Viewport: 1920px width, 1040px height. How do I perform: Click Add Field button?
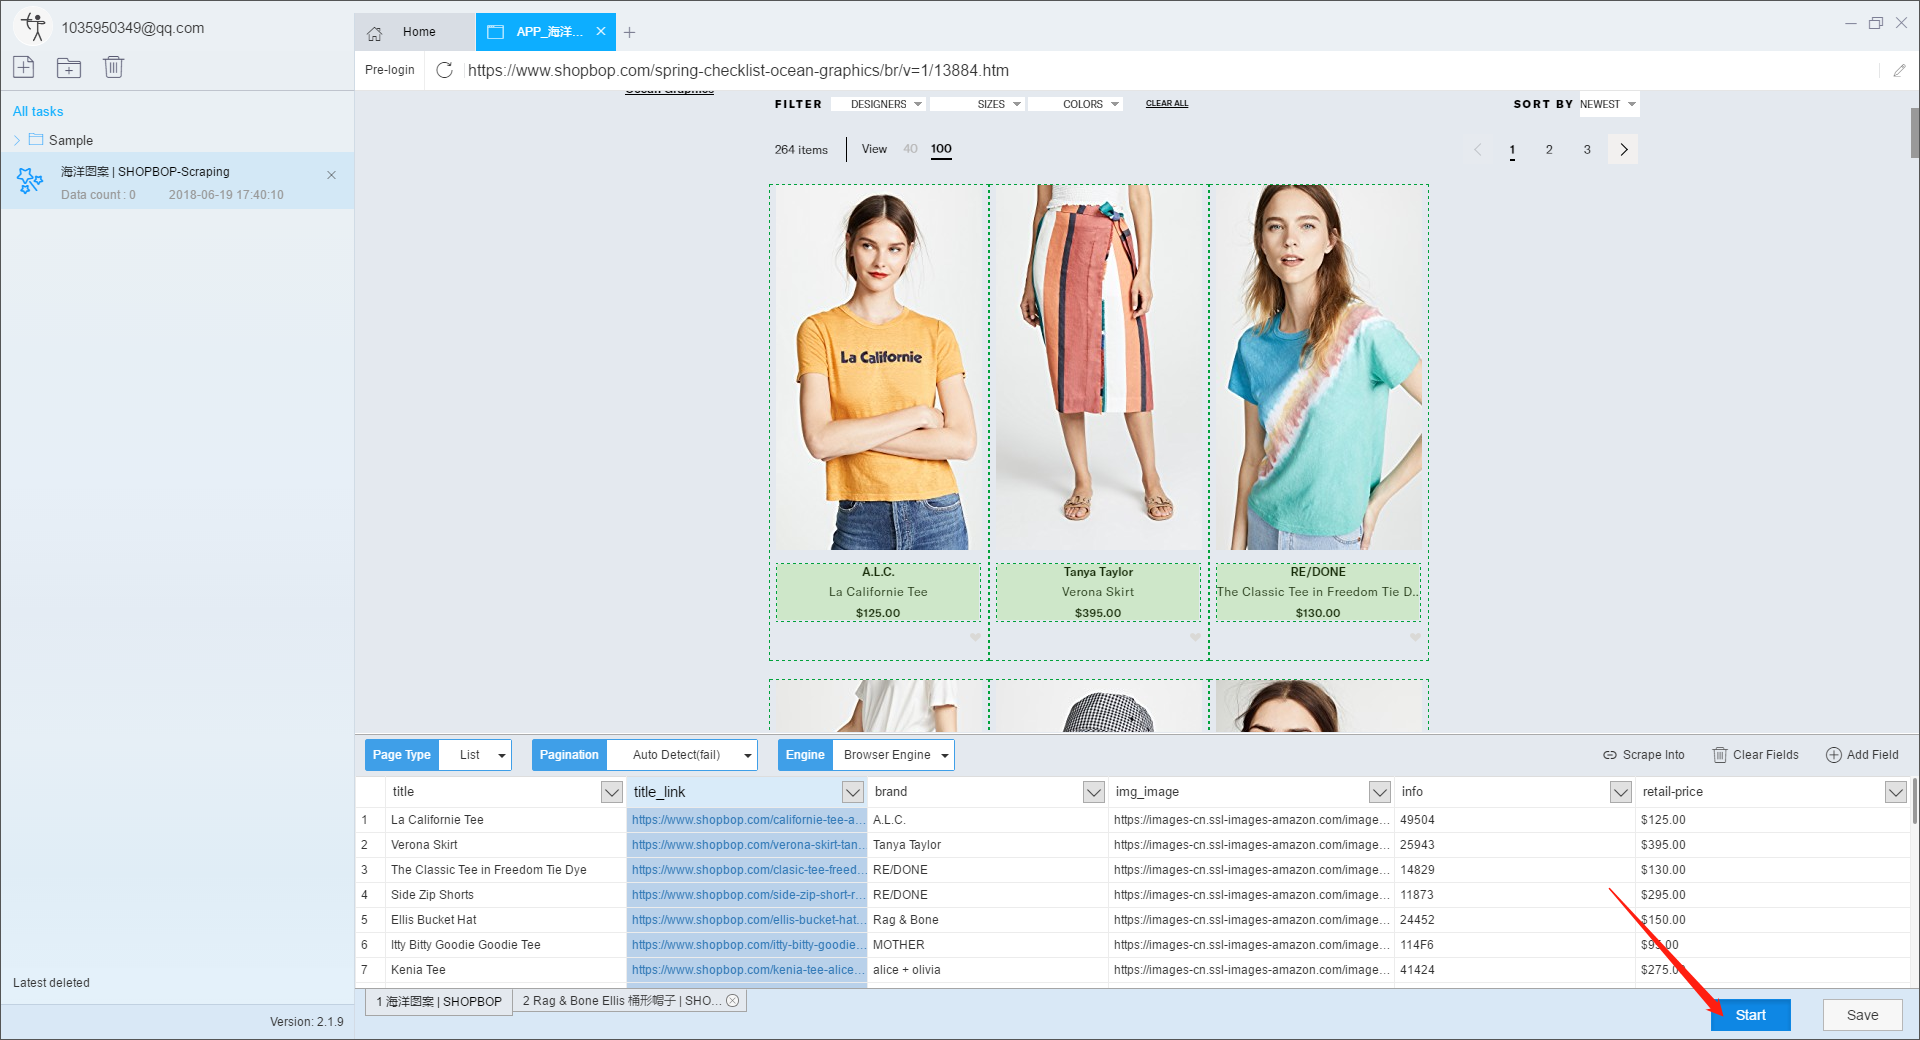(1862, 755)
